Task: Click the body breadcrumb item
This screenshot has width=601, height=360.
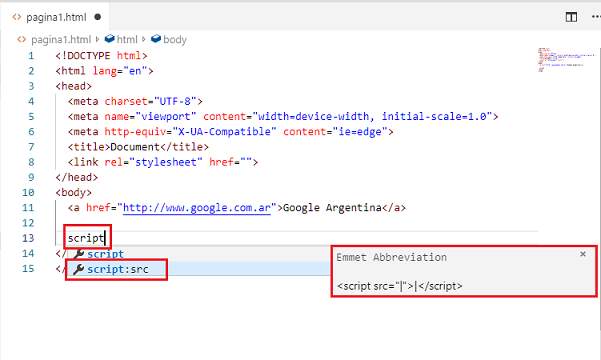Action: (x=175, y=40)
